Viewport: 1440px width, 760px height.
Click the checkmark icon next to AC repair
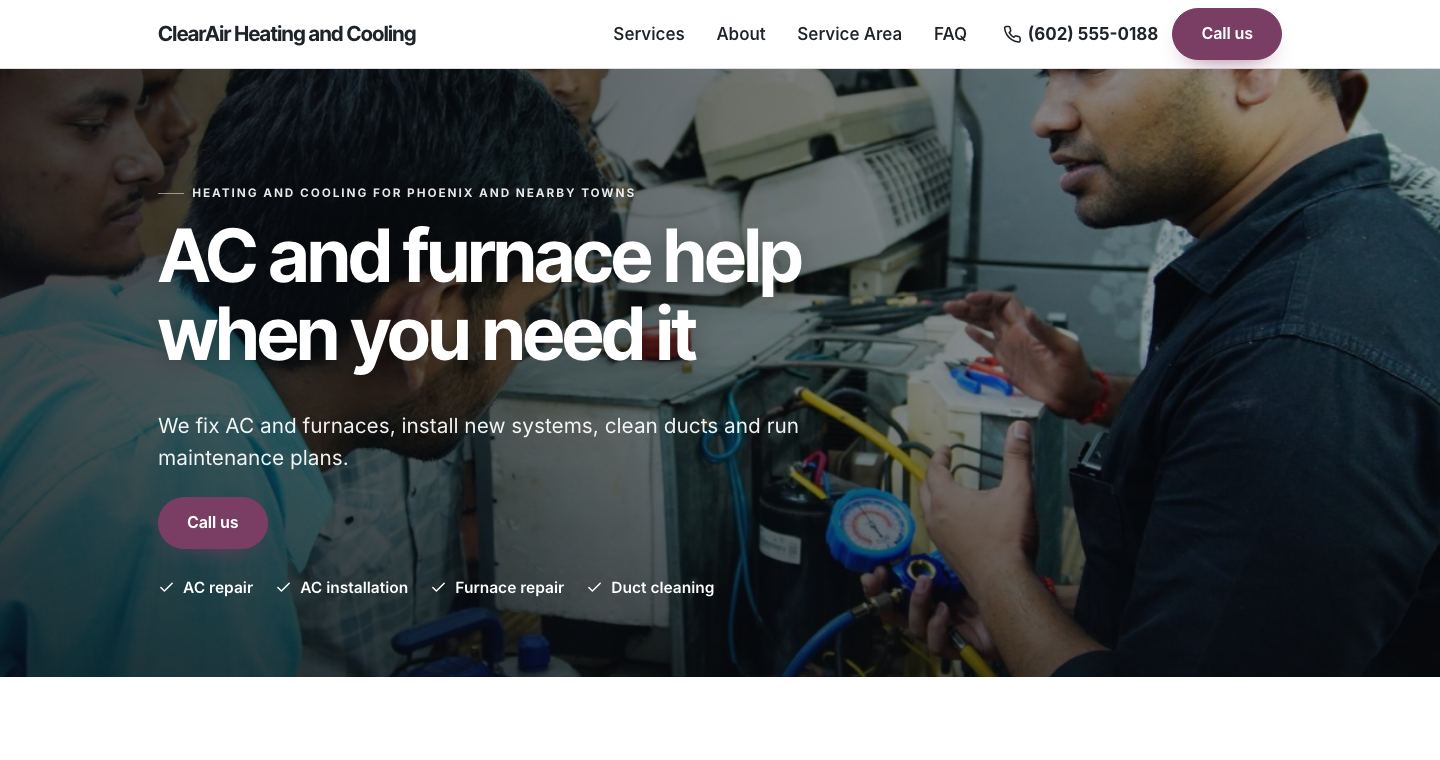pyautogui.click(x=167, y=587)
